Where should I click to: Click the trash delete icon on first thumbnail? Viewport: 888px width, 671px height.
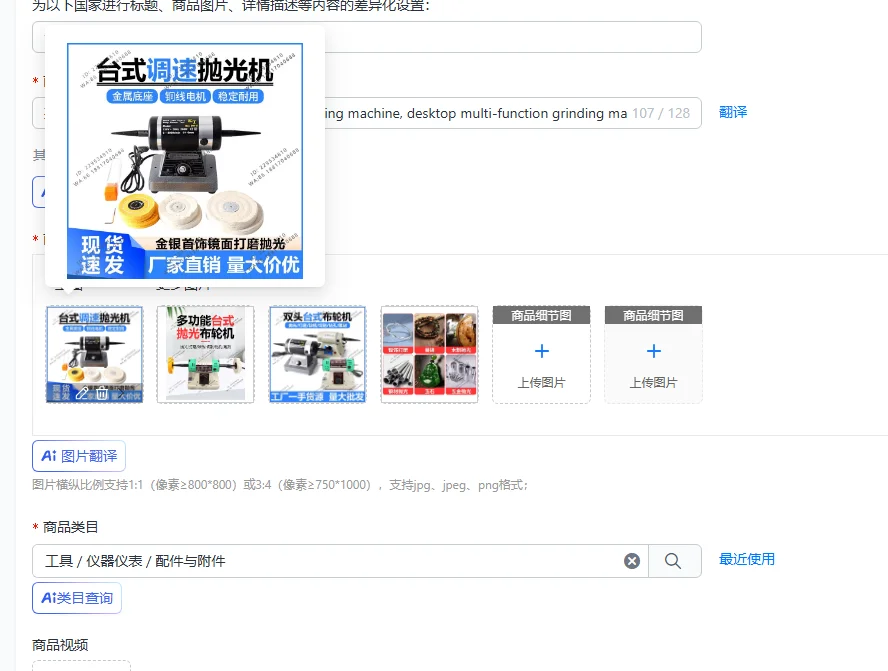pyautogui.click(x=101, y=393)
